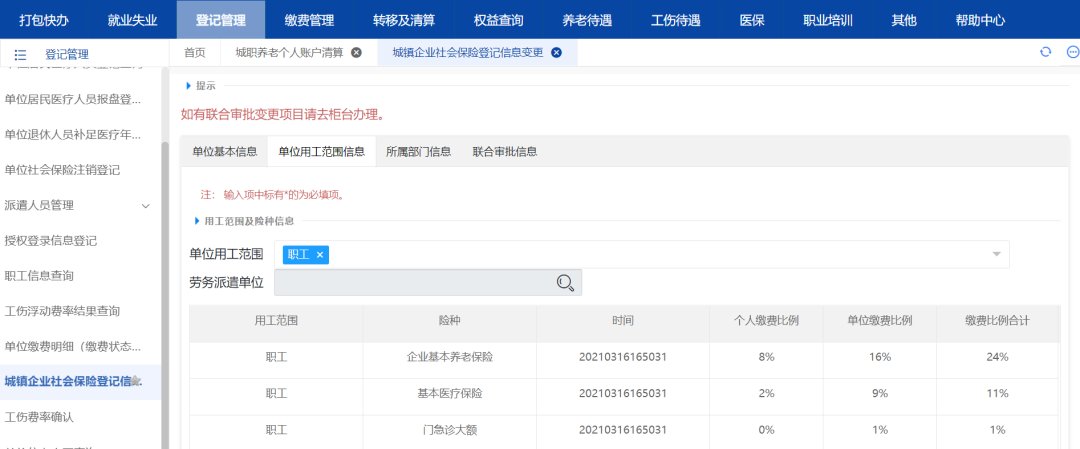Screen dimensions: 1080x449
Task: Open the 帮助中心 menu
Action: 980,19
